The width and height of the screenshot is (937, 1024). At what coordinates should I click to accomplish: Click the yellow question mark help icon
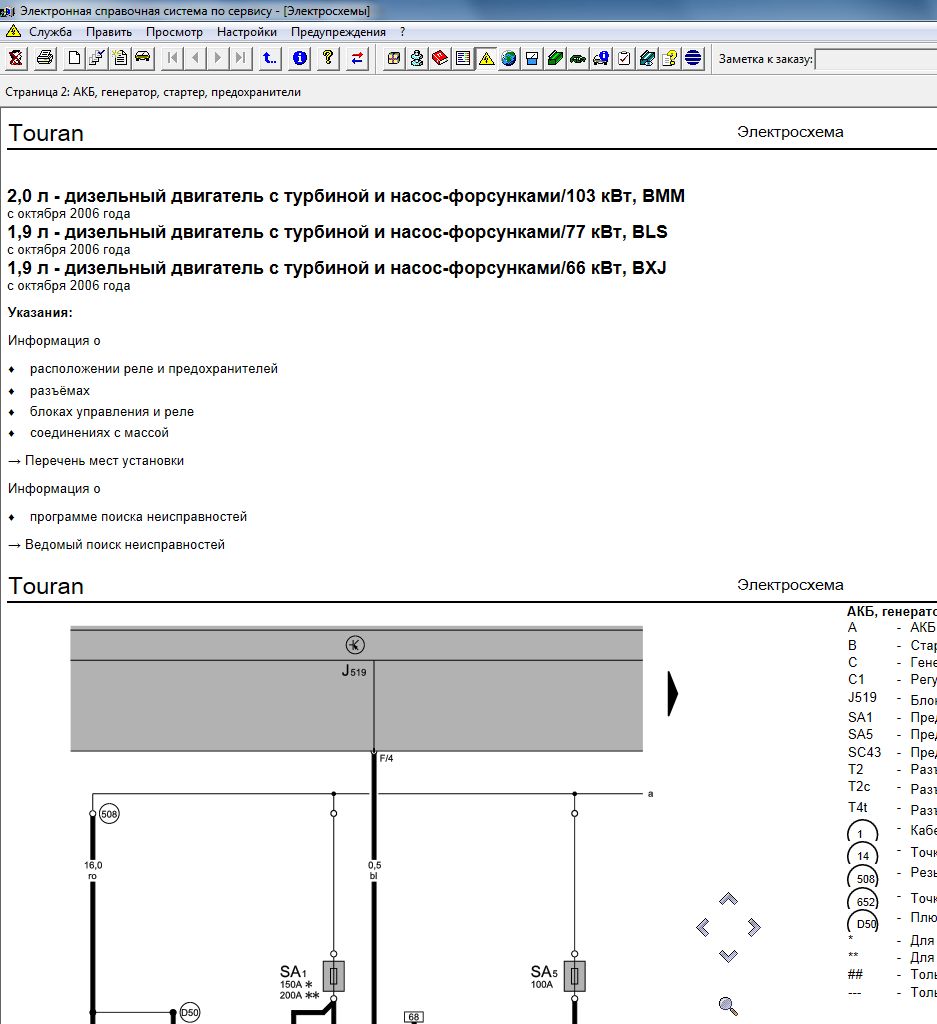point(328,58)
